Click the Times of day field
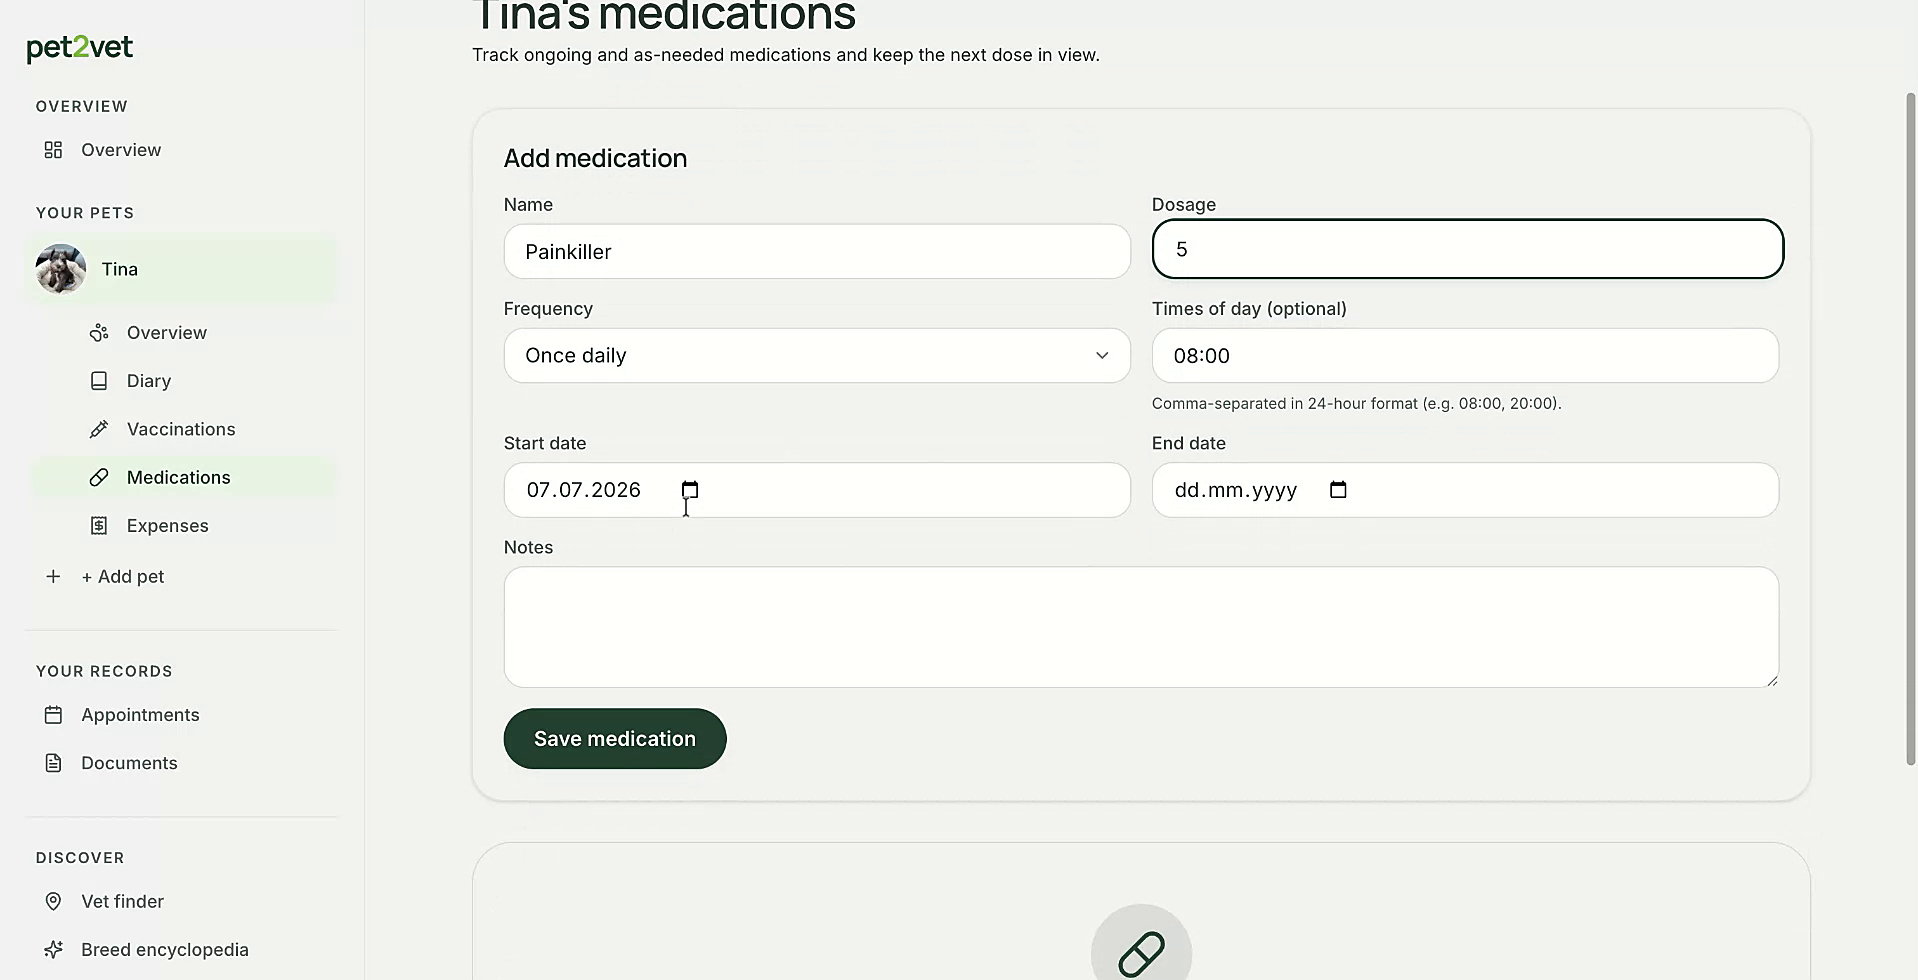1918x980 pixels. tap(1465, 355)
